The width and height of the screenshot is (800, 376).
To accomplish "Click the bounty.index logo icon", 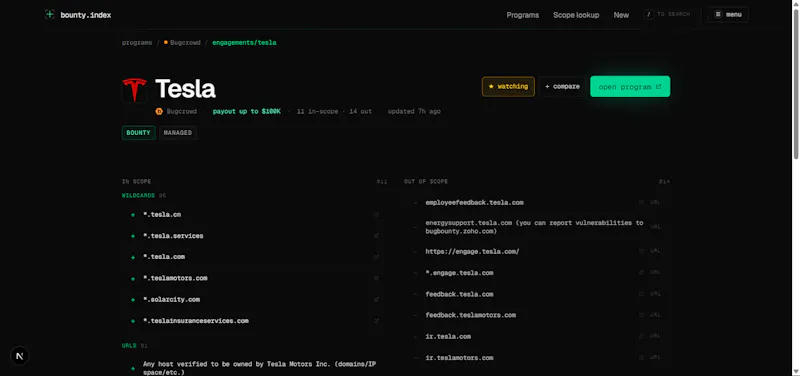I will point(49,14).
